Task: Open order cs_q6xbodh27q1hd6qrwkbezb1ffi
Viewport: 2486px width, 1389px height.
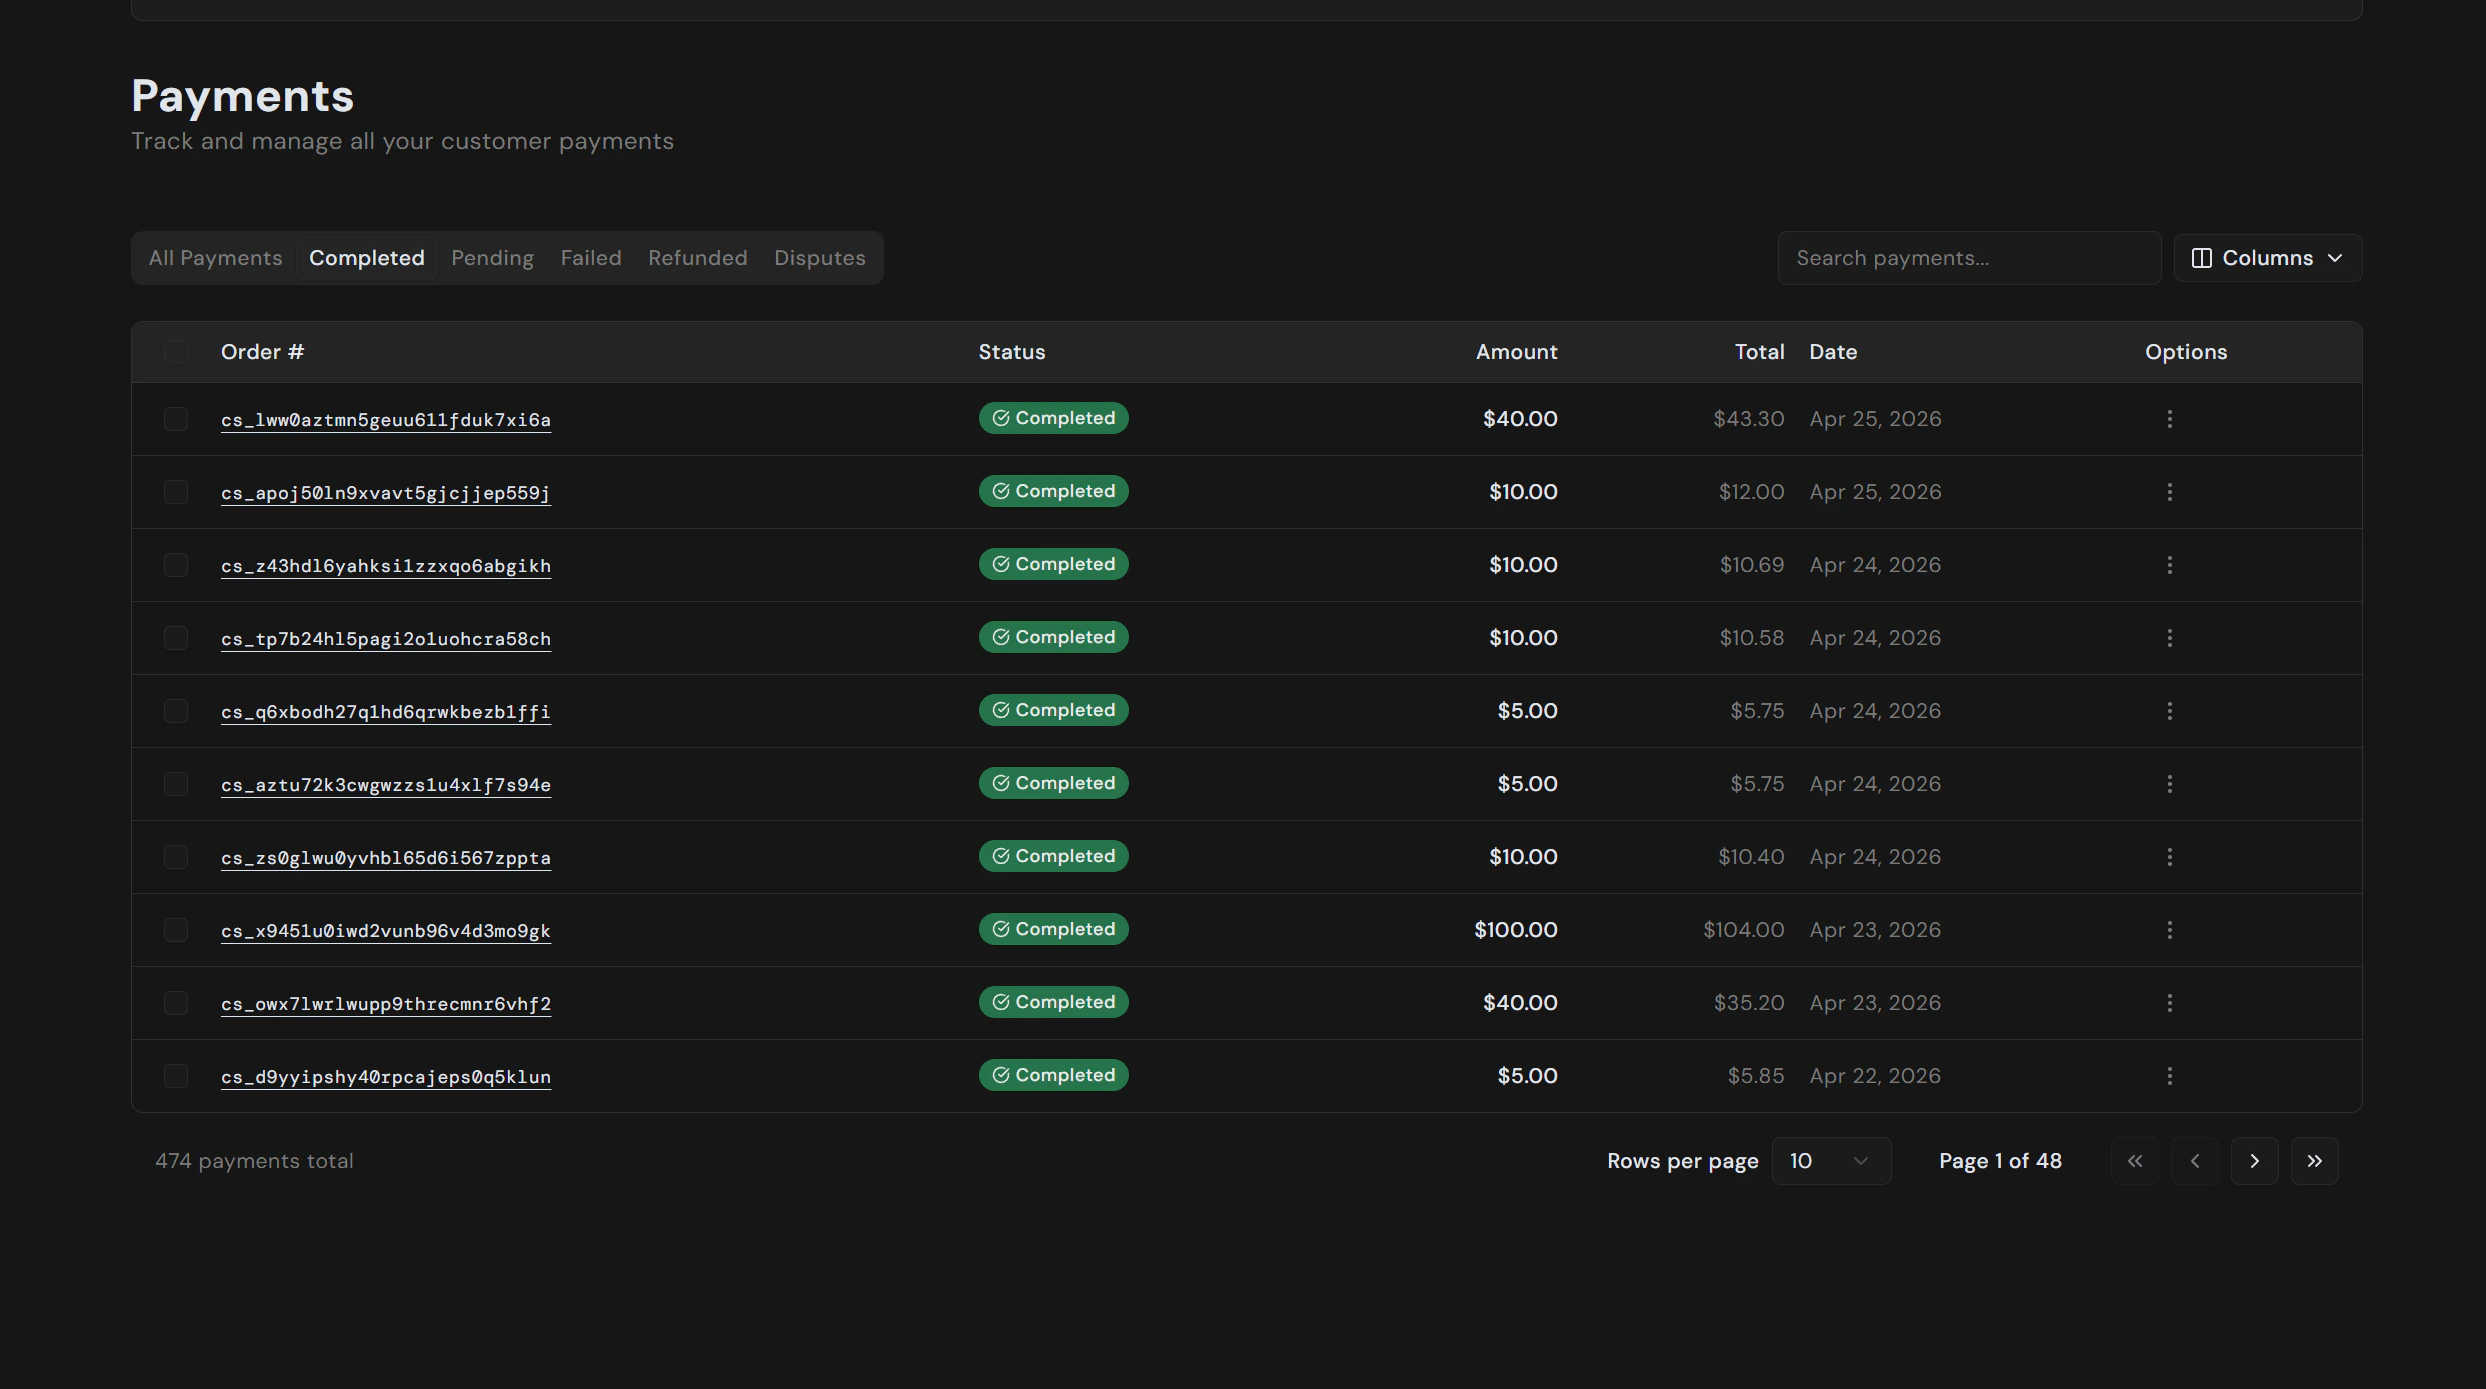Action: pyautogui.click(x=386, y=712)
